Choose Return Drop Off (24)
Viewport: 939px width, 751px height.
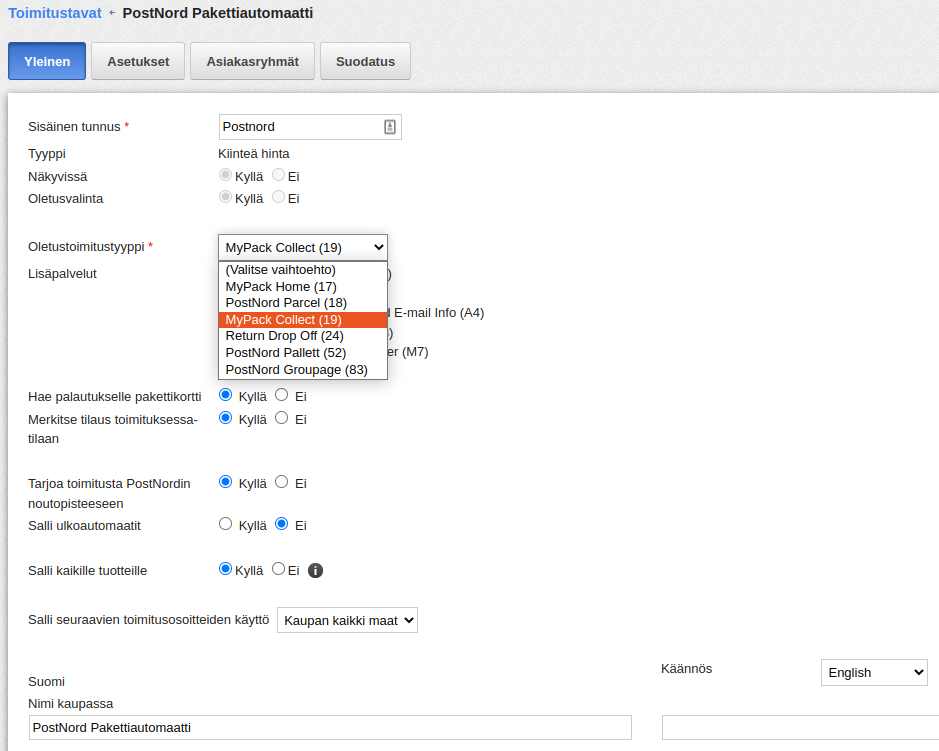click(x=303, y=336)
